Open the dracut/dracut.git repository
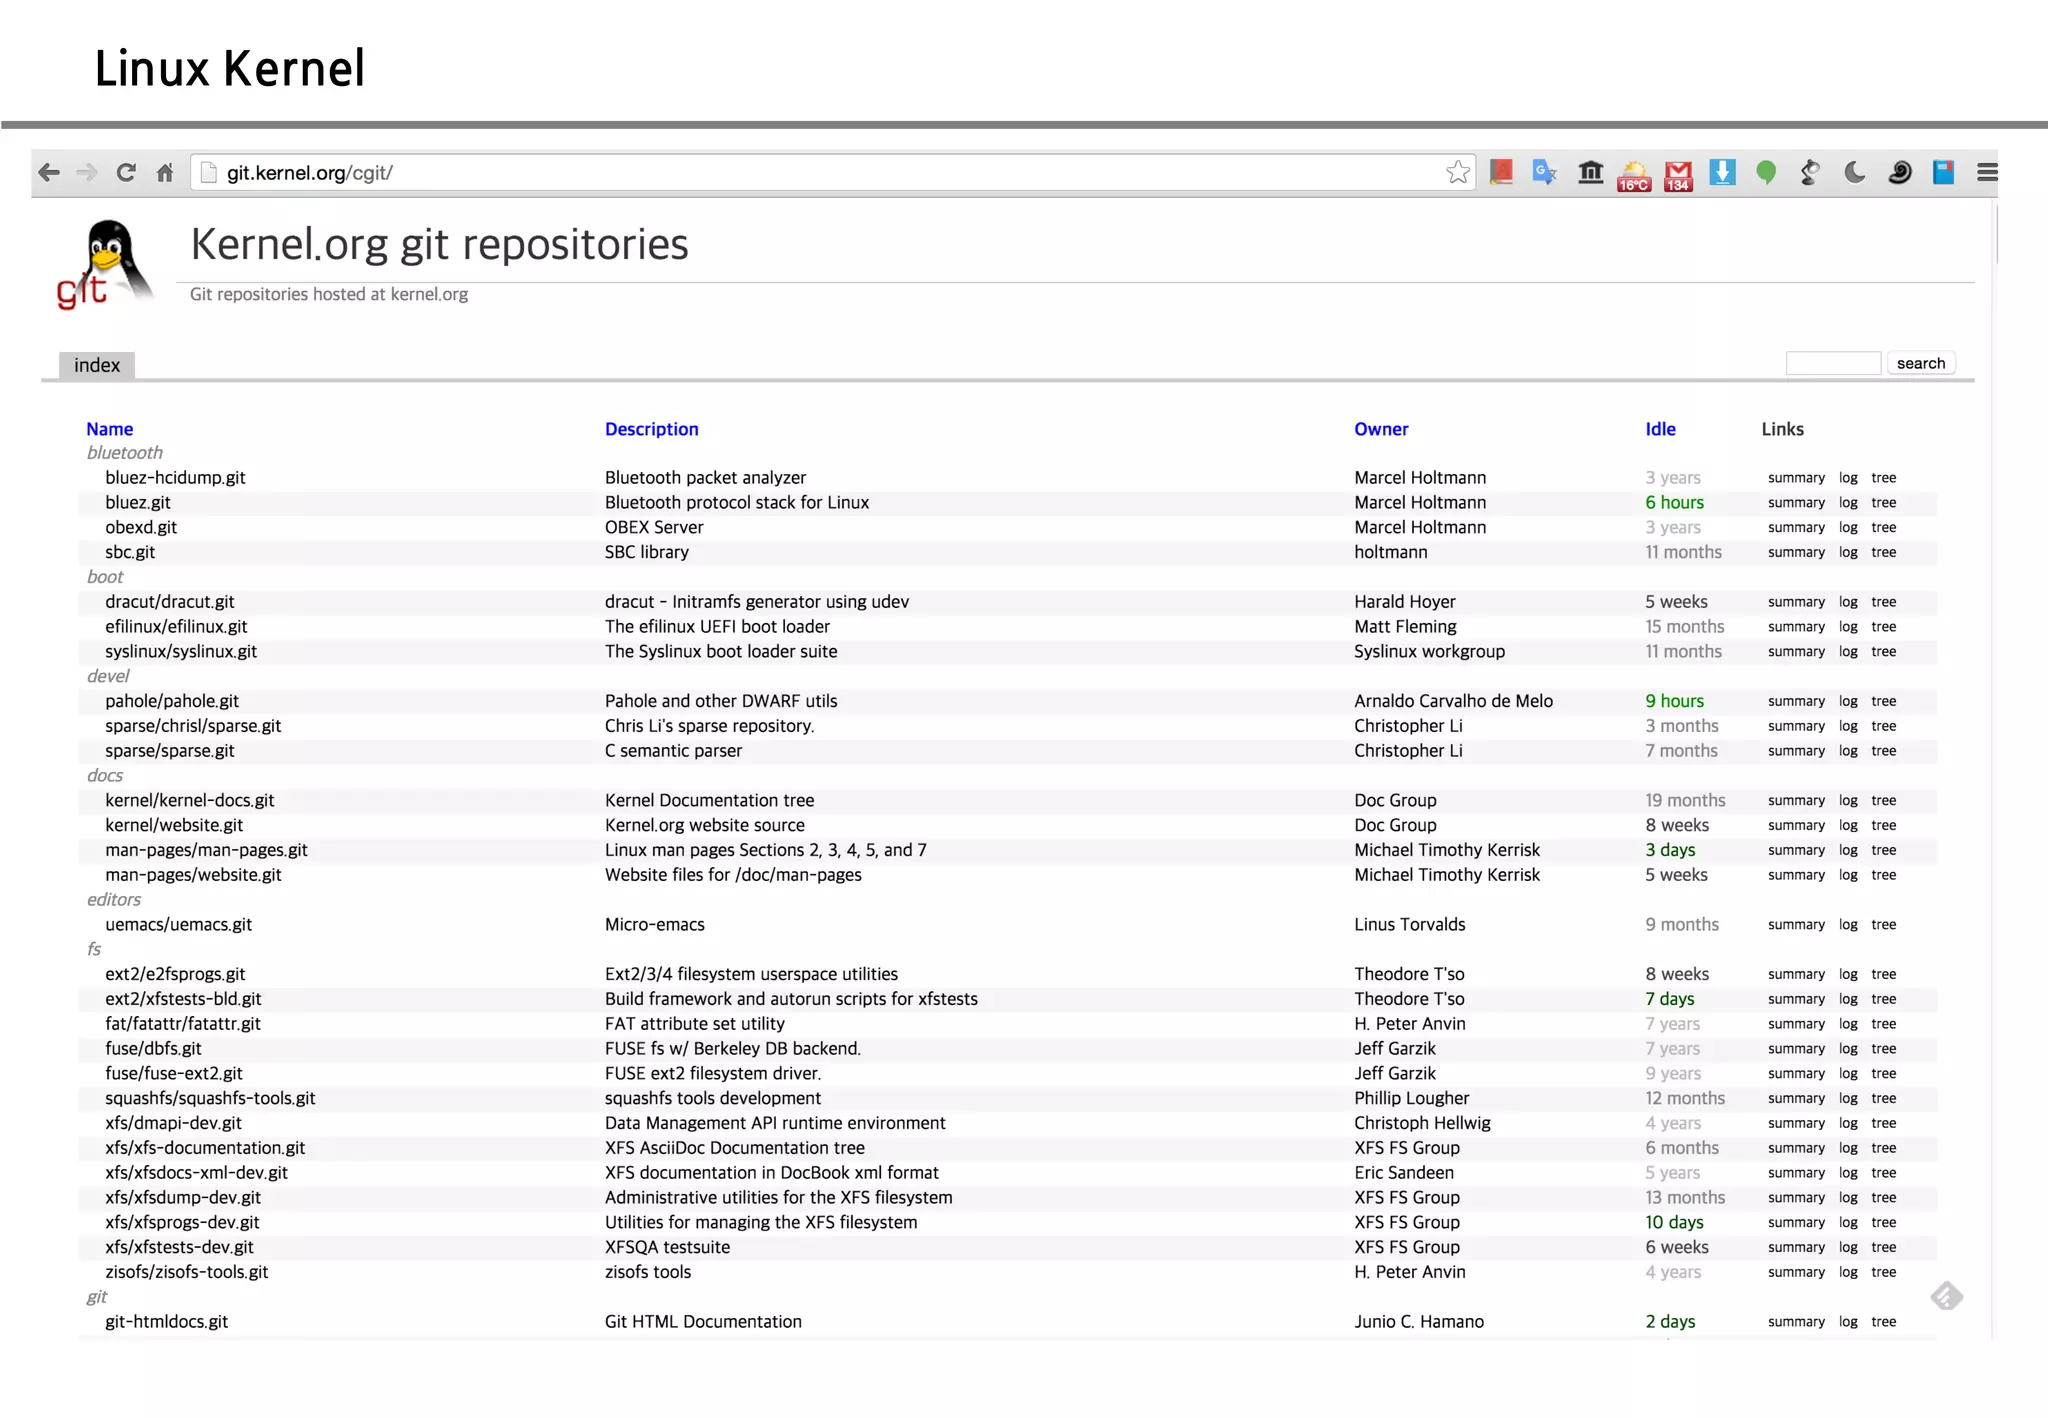The image size is (2048, 1418). click(170, 602)
